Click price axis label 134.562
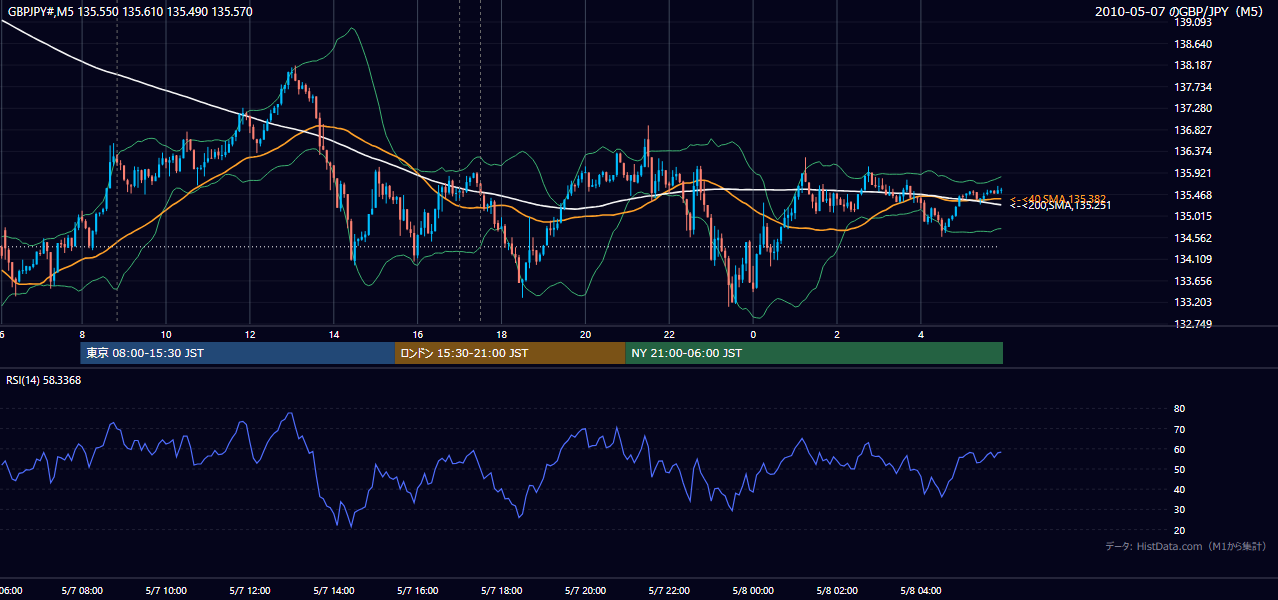Screen dimensions: 1278x600 1194,238
